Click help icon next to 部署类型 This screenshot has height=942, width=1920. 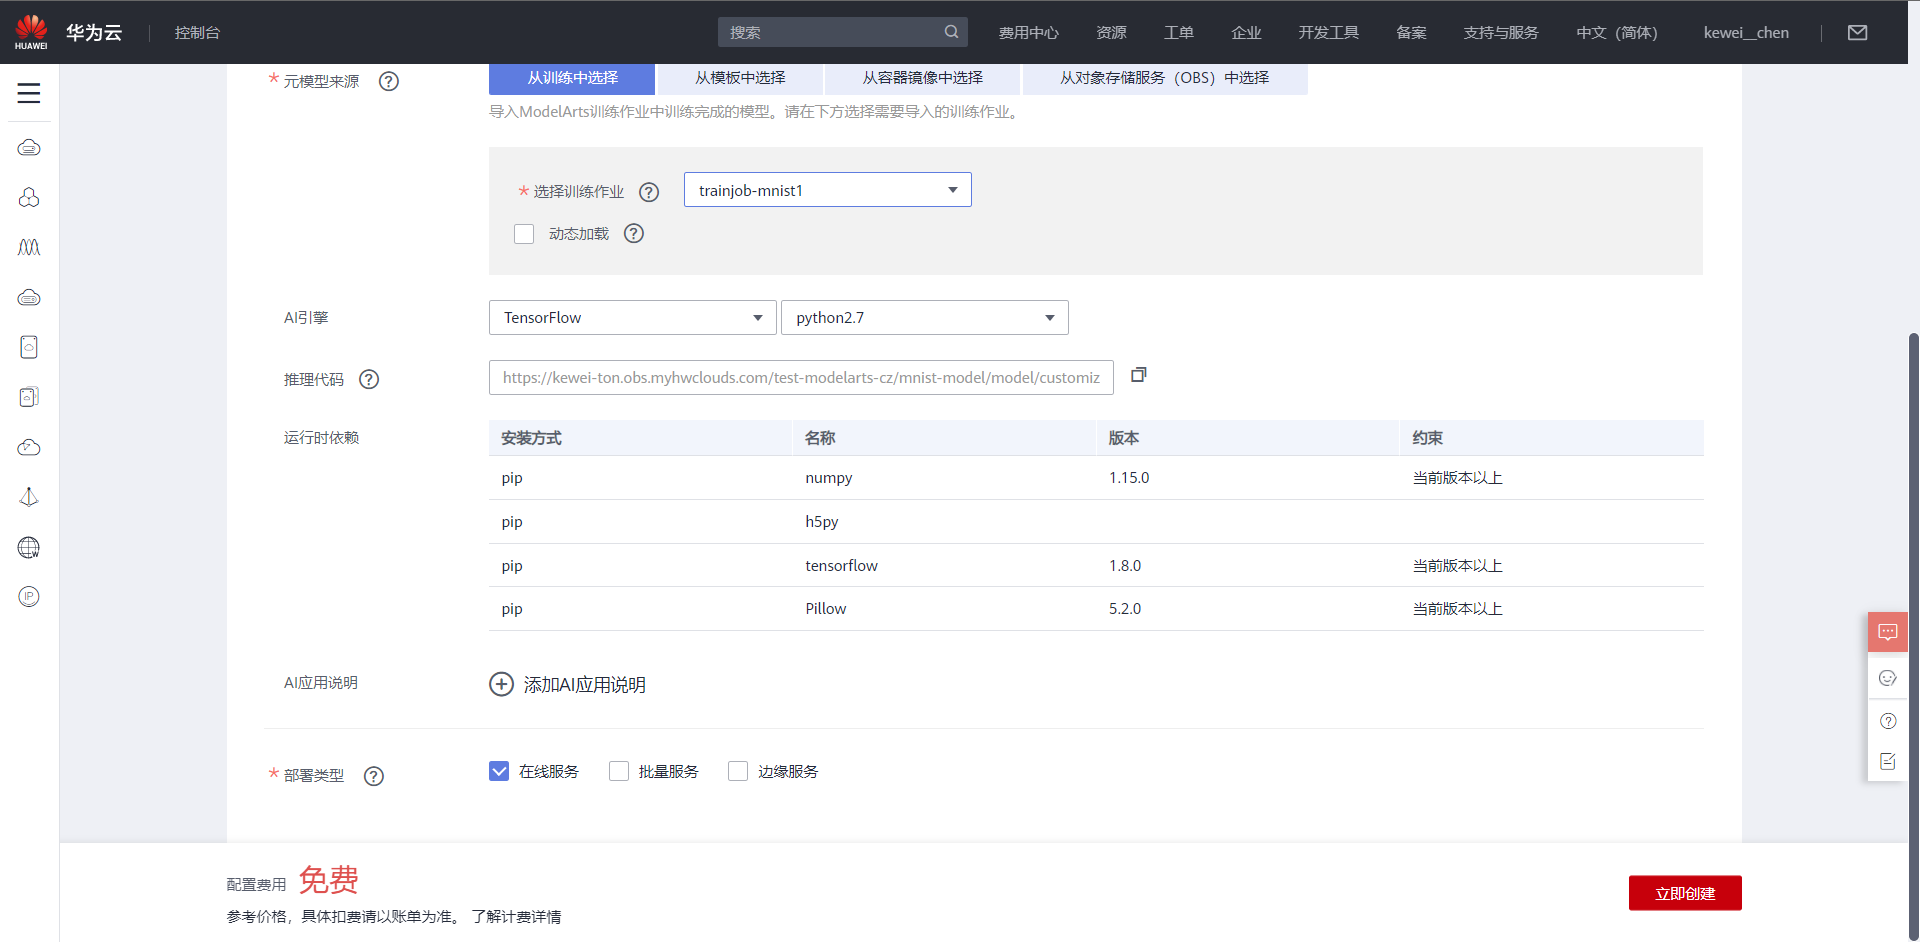[x=374, y=776]
